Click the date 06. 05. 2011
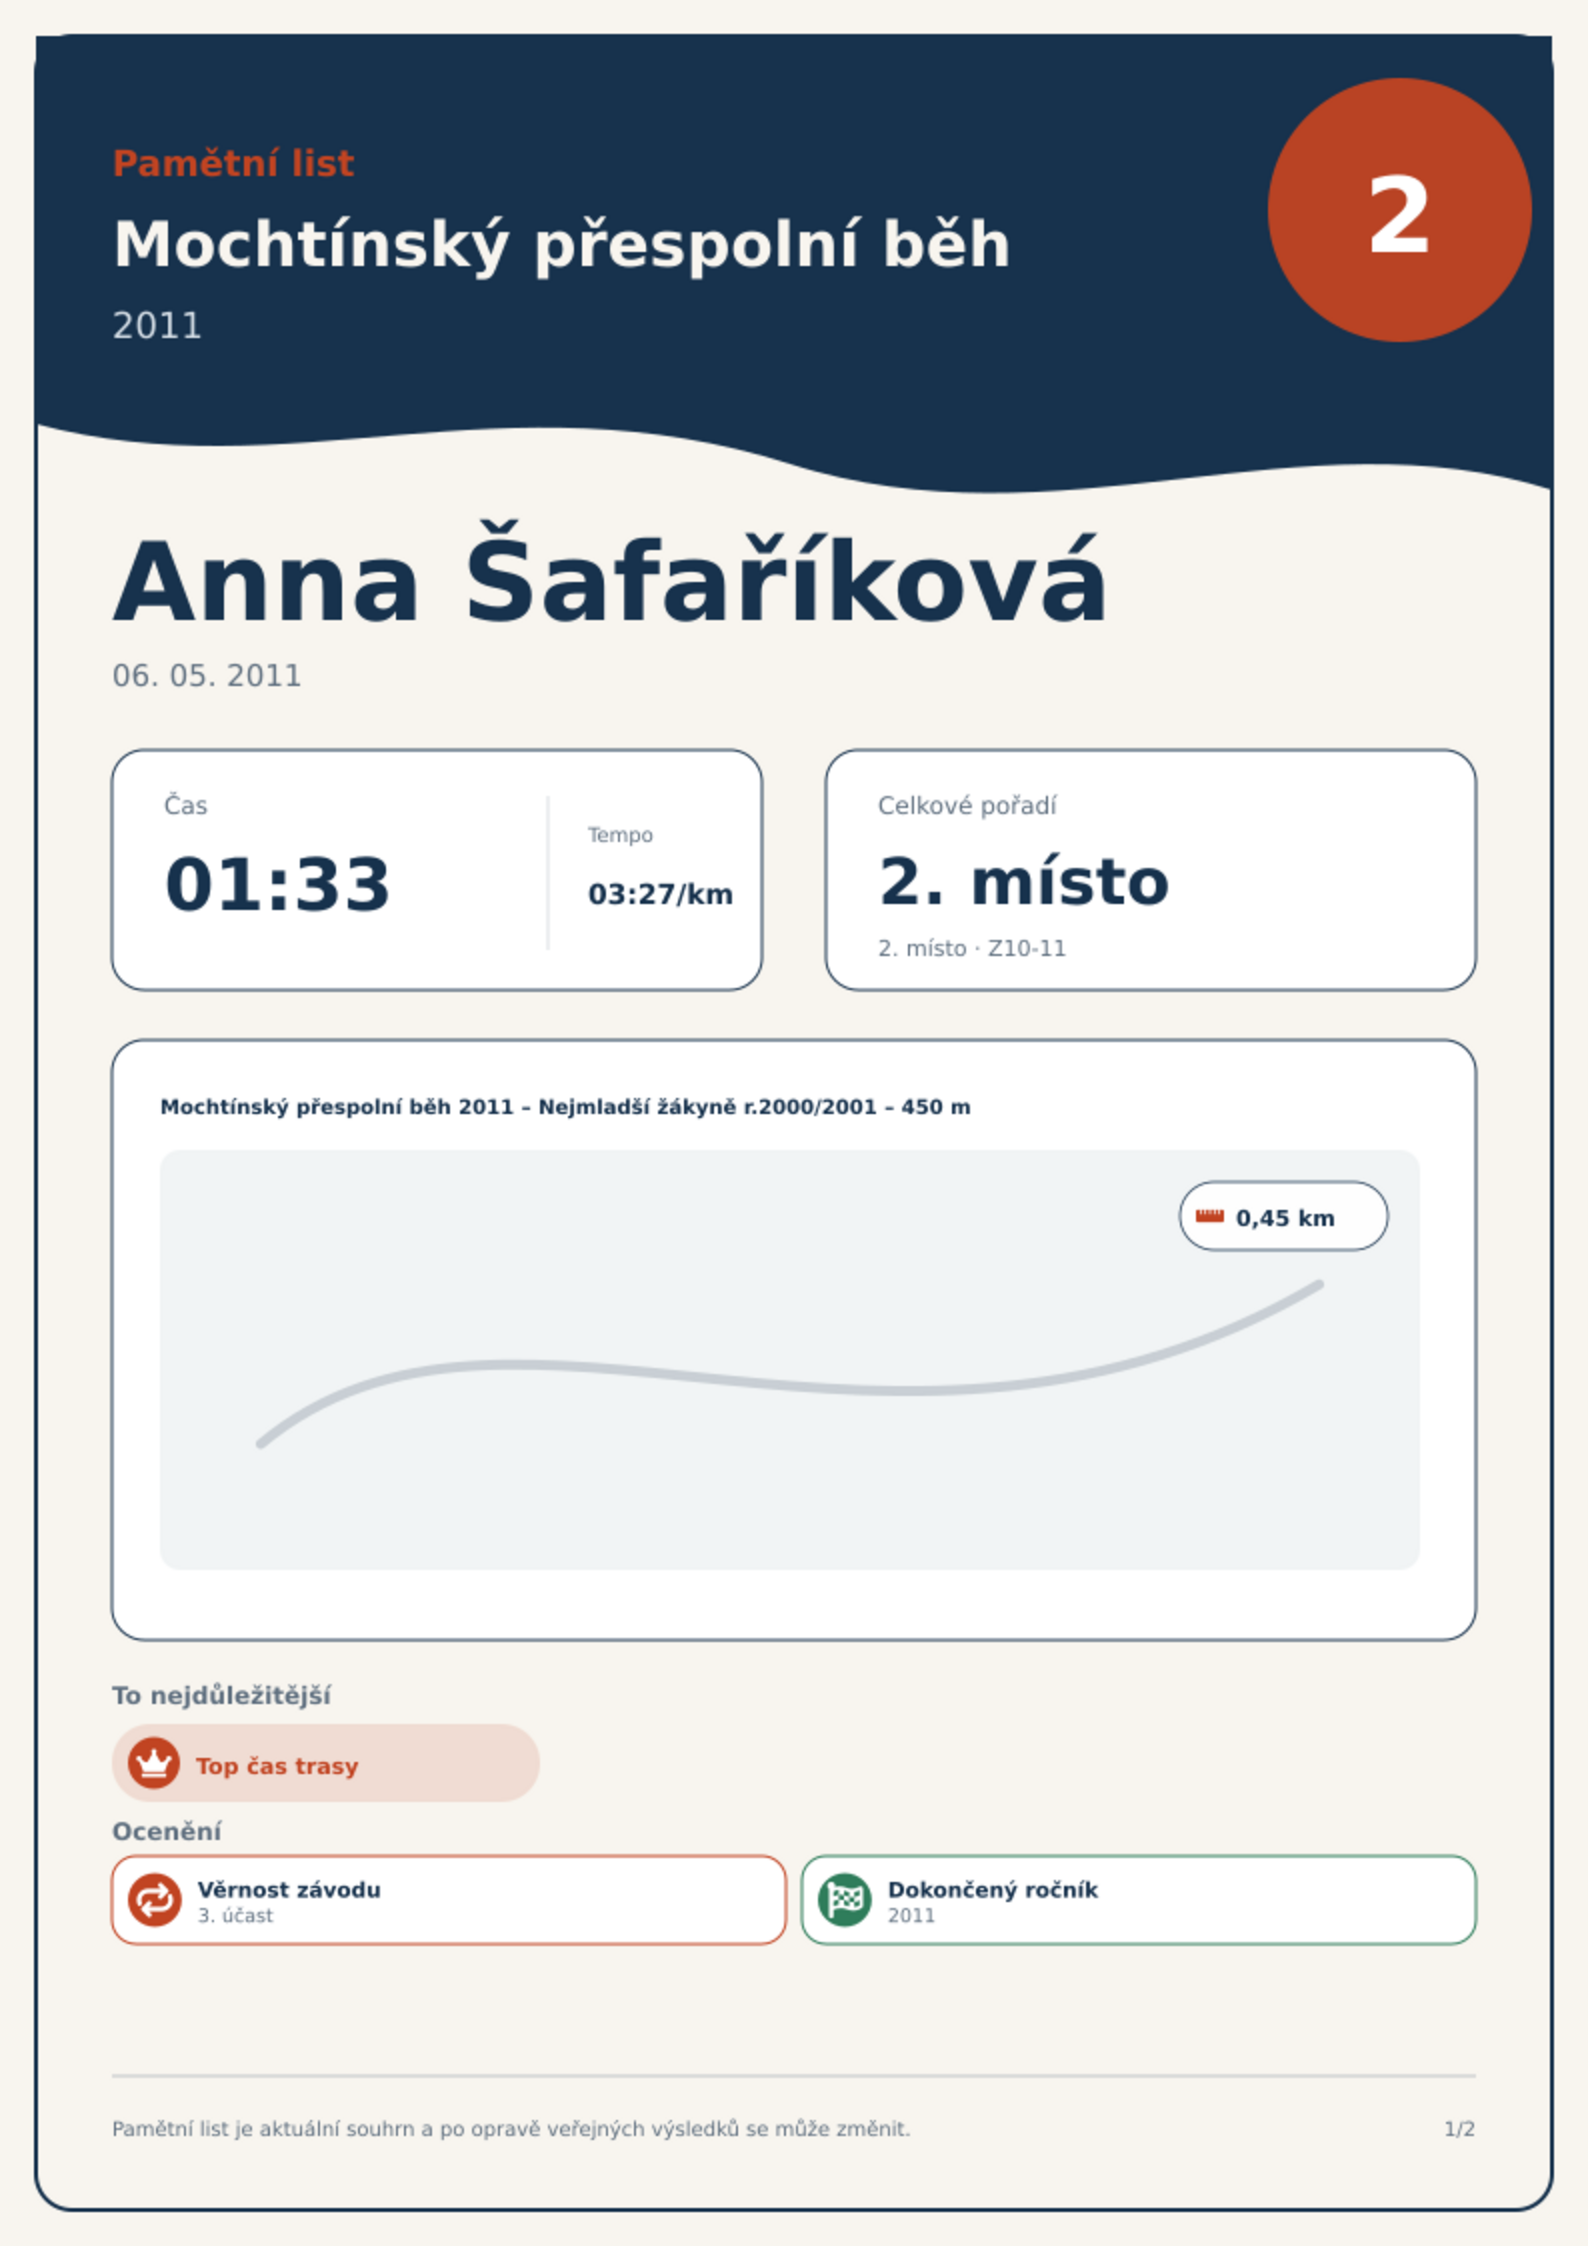The image size is (1588, 2246). point(206,676)
